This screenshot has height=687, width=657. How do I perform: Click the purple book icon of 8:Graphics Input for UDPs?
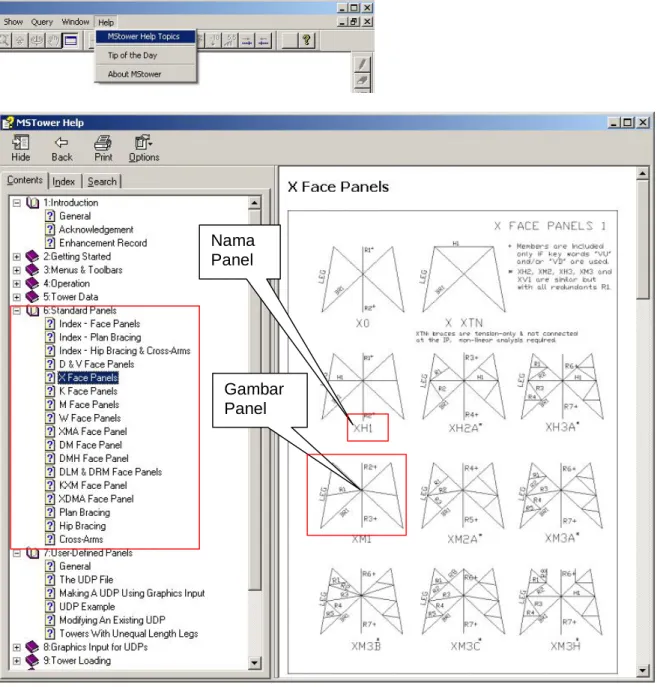32,647
